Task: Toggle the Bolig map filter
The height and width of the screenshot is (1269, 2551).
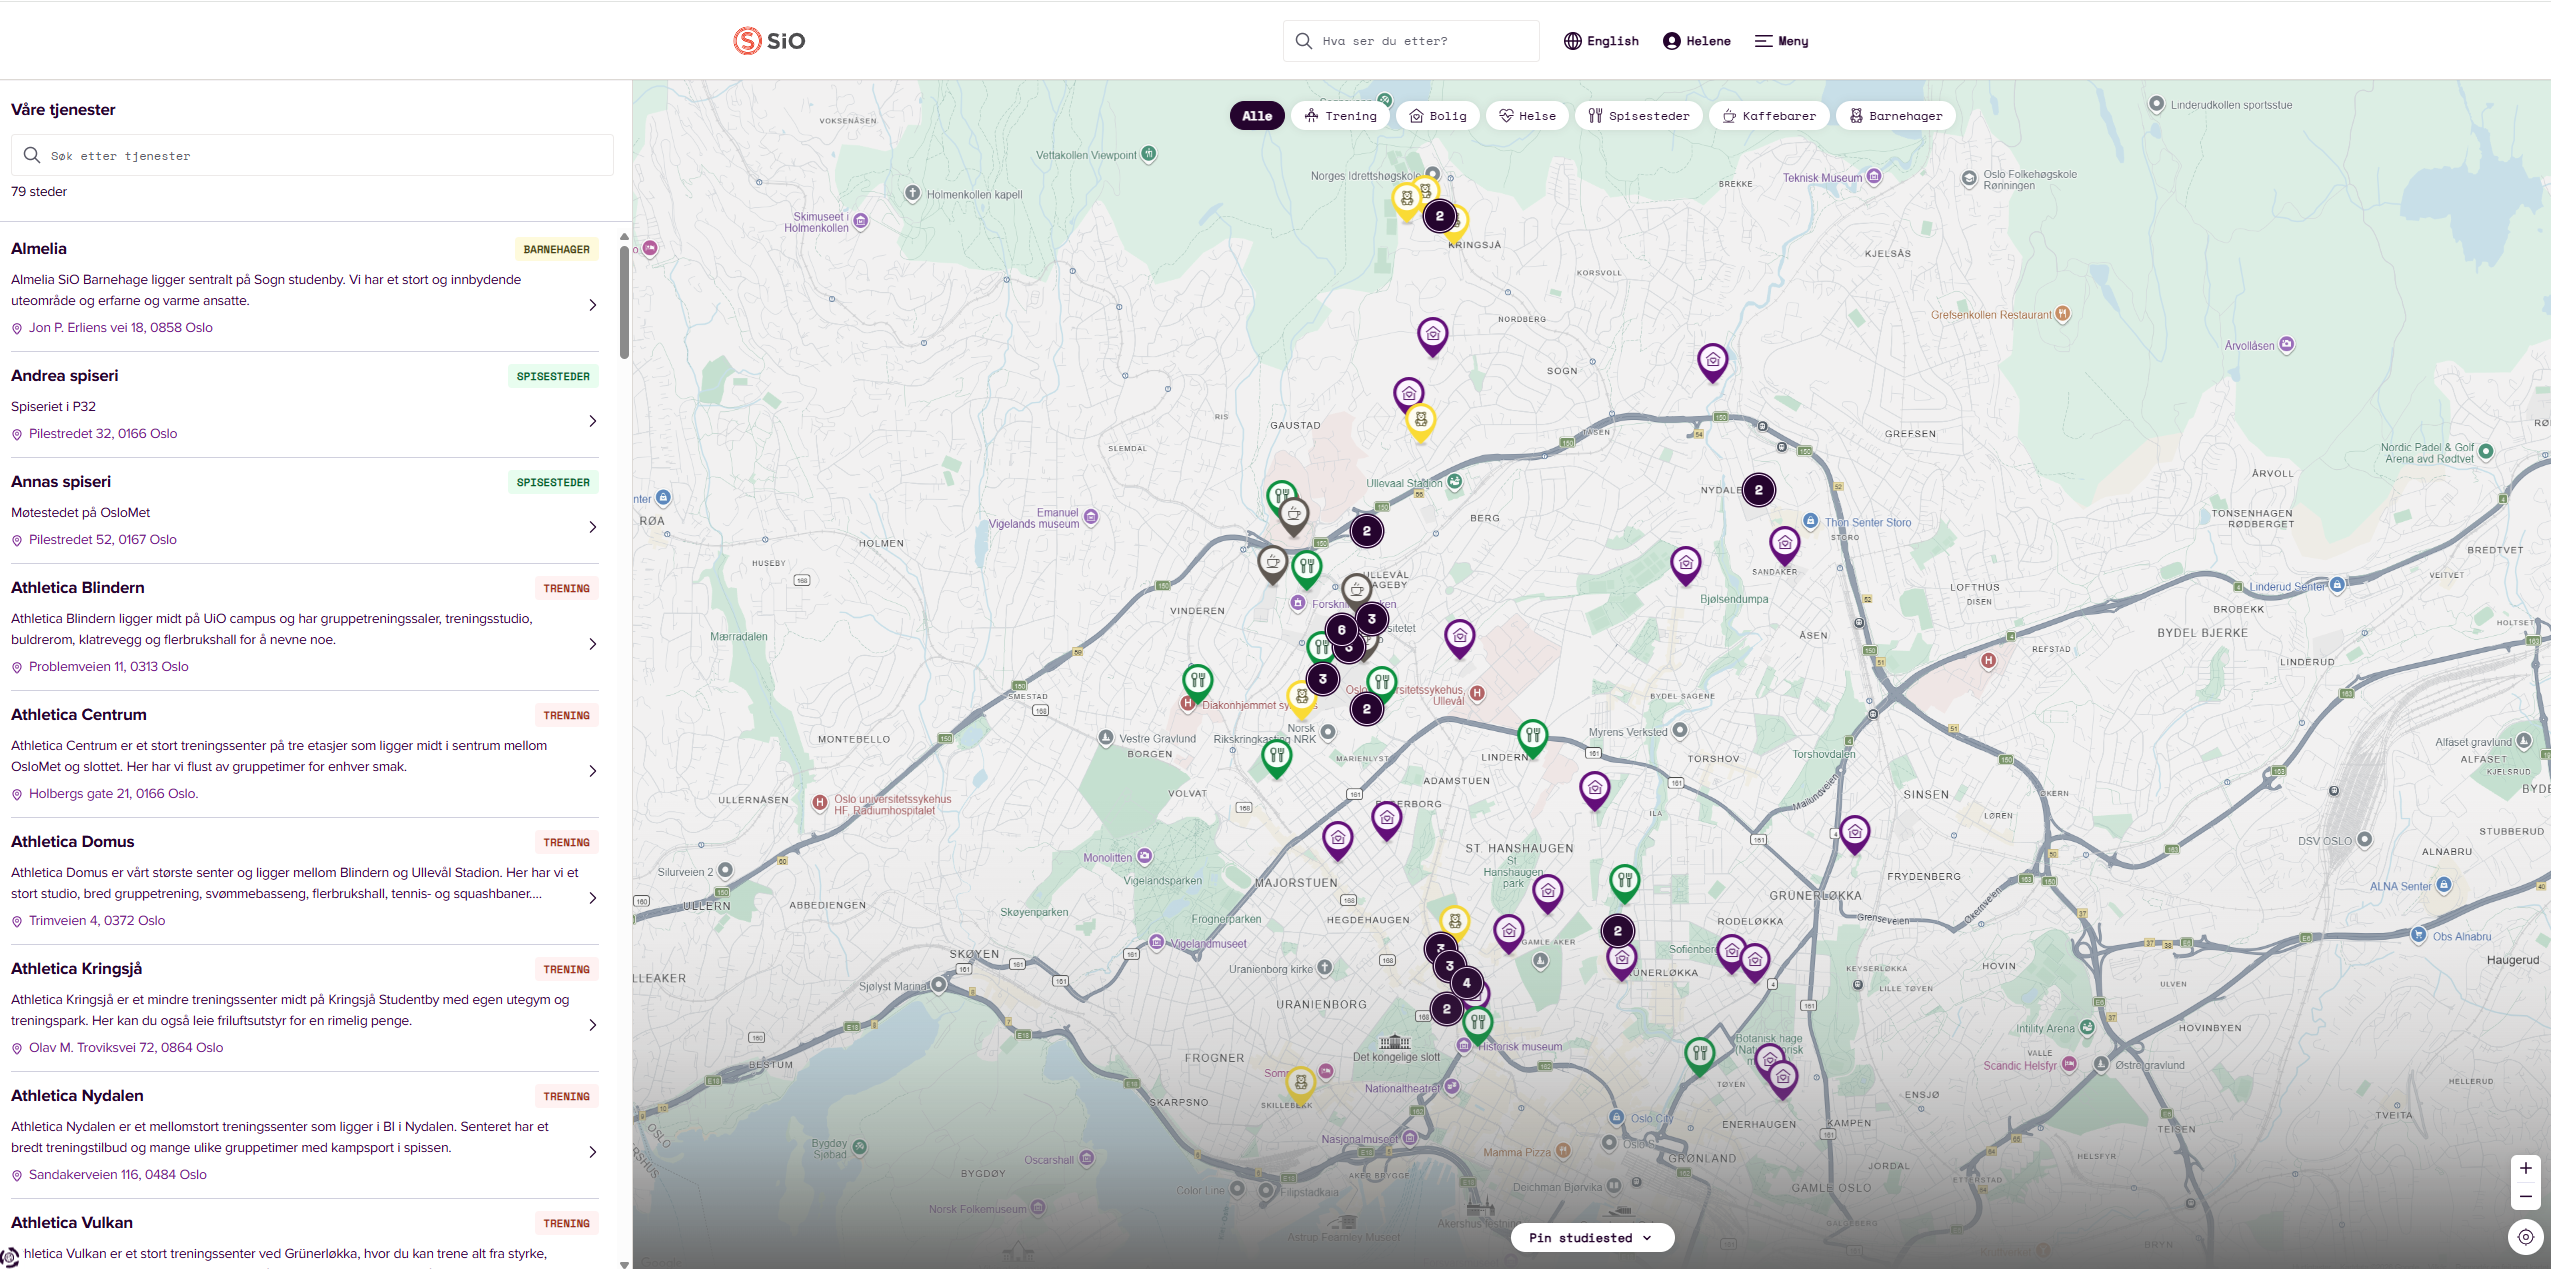Action: pyautogui.click(x=1438, y=116)
